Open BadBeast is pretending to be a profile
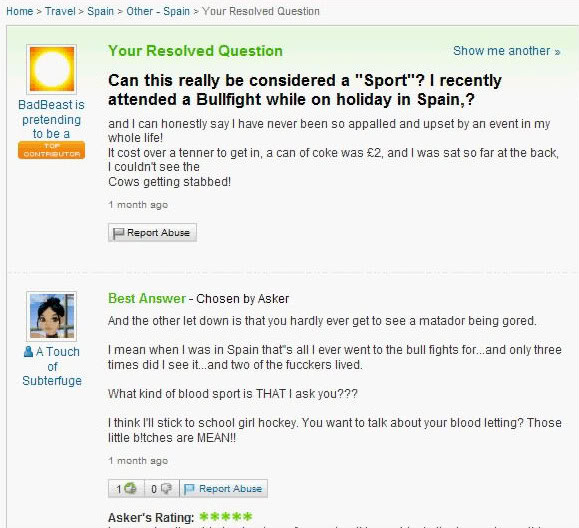 51,119
